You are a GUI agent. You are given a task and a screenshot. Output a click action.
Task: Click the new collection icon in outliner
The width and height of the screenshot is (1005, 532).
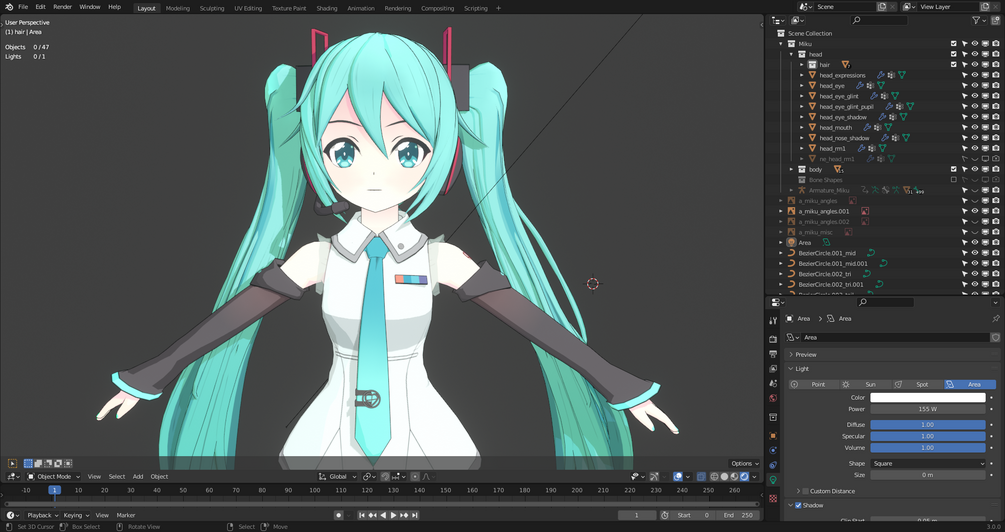995,21
